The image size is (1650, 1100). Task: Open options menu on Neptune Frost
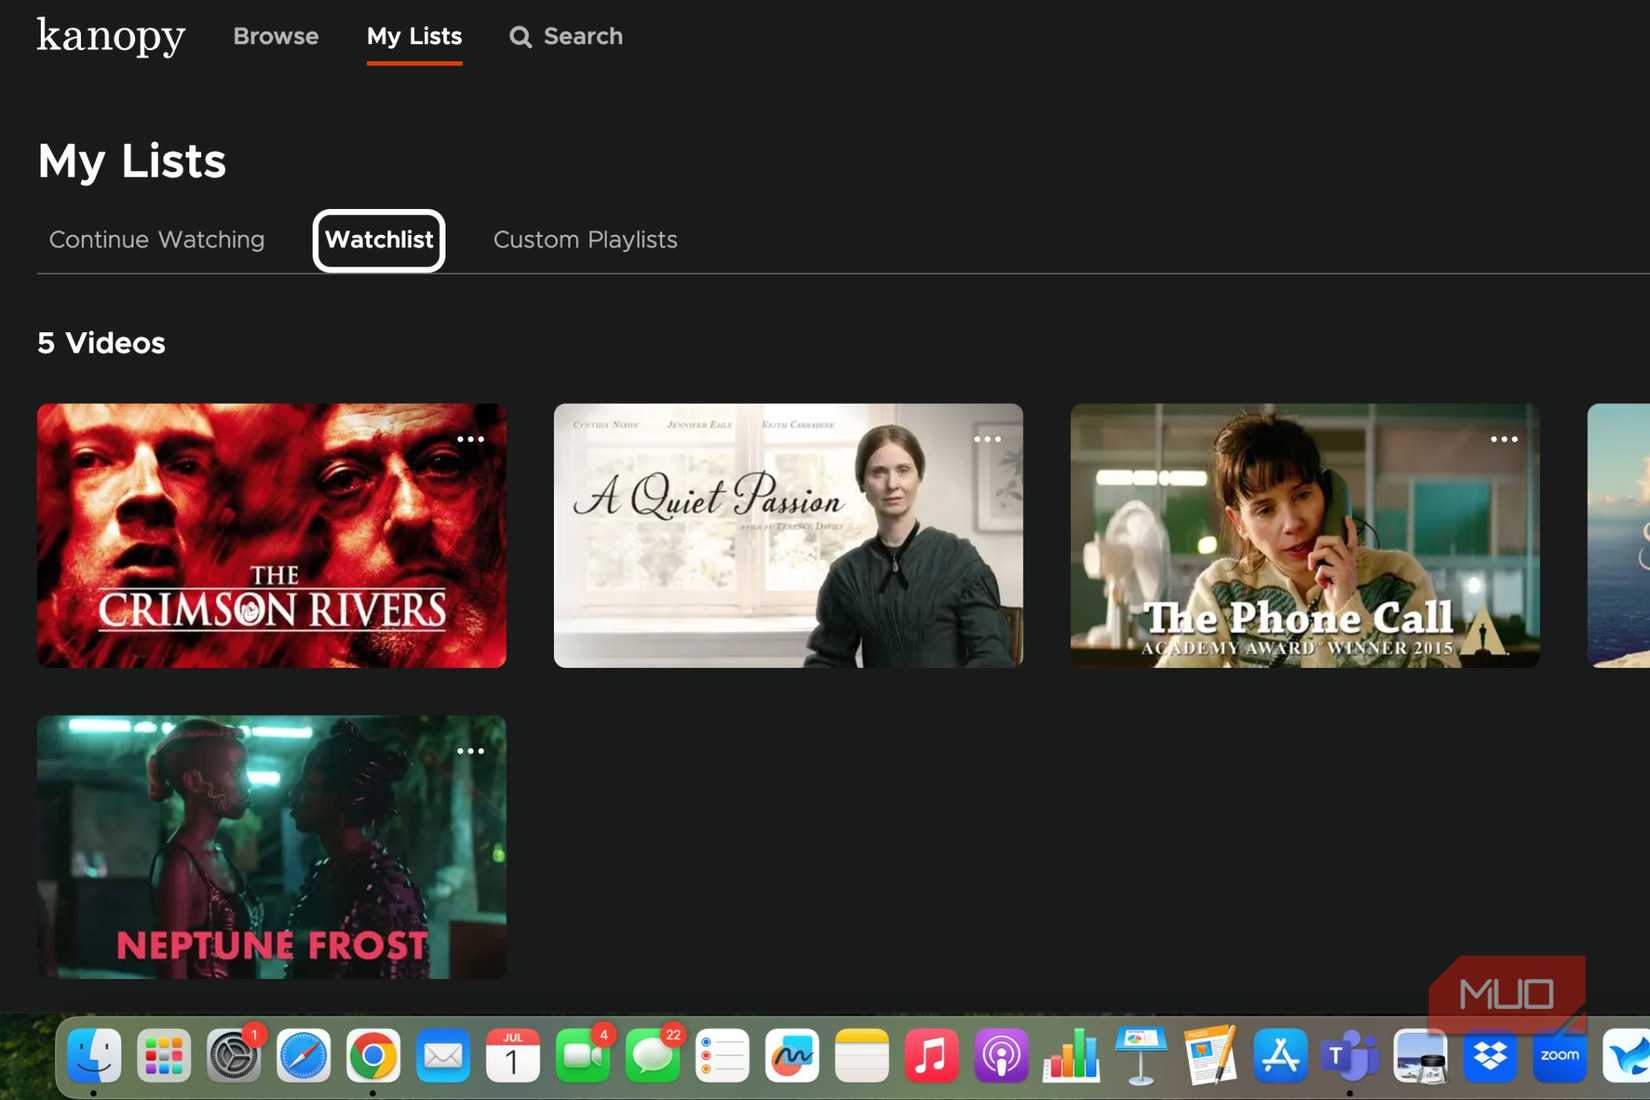(470, 751)
